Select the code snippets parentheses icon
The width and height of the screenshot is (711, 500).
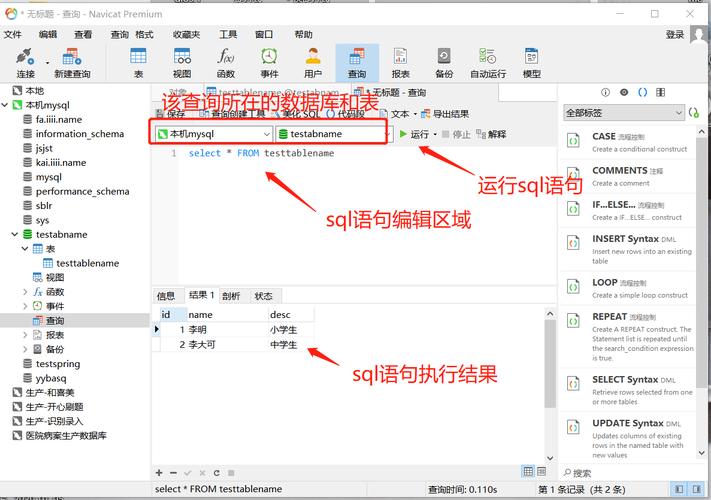point(643,92)
